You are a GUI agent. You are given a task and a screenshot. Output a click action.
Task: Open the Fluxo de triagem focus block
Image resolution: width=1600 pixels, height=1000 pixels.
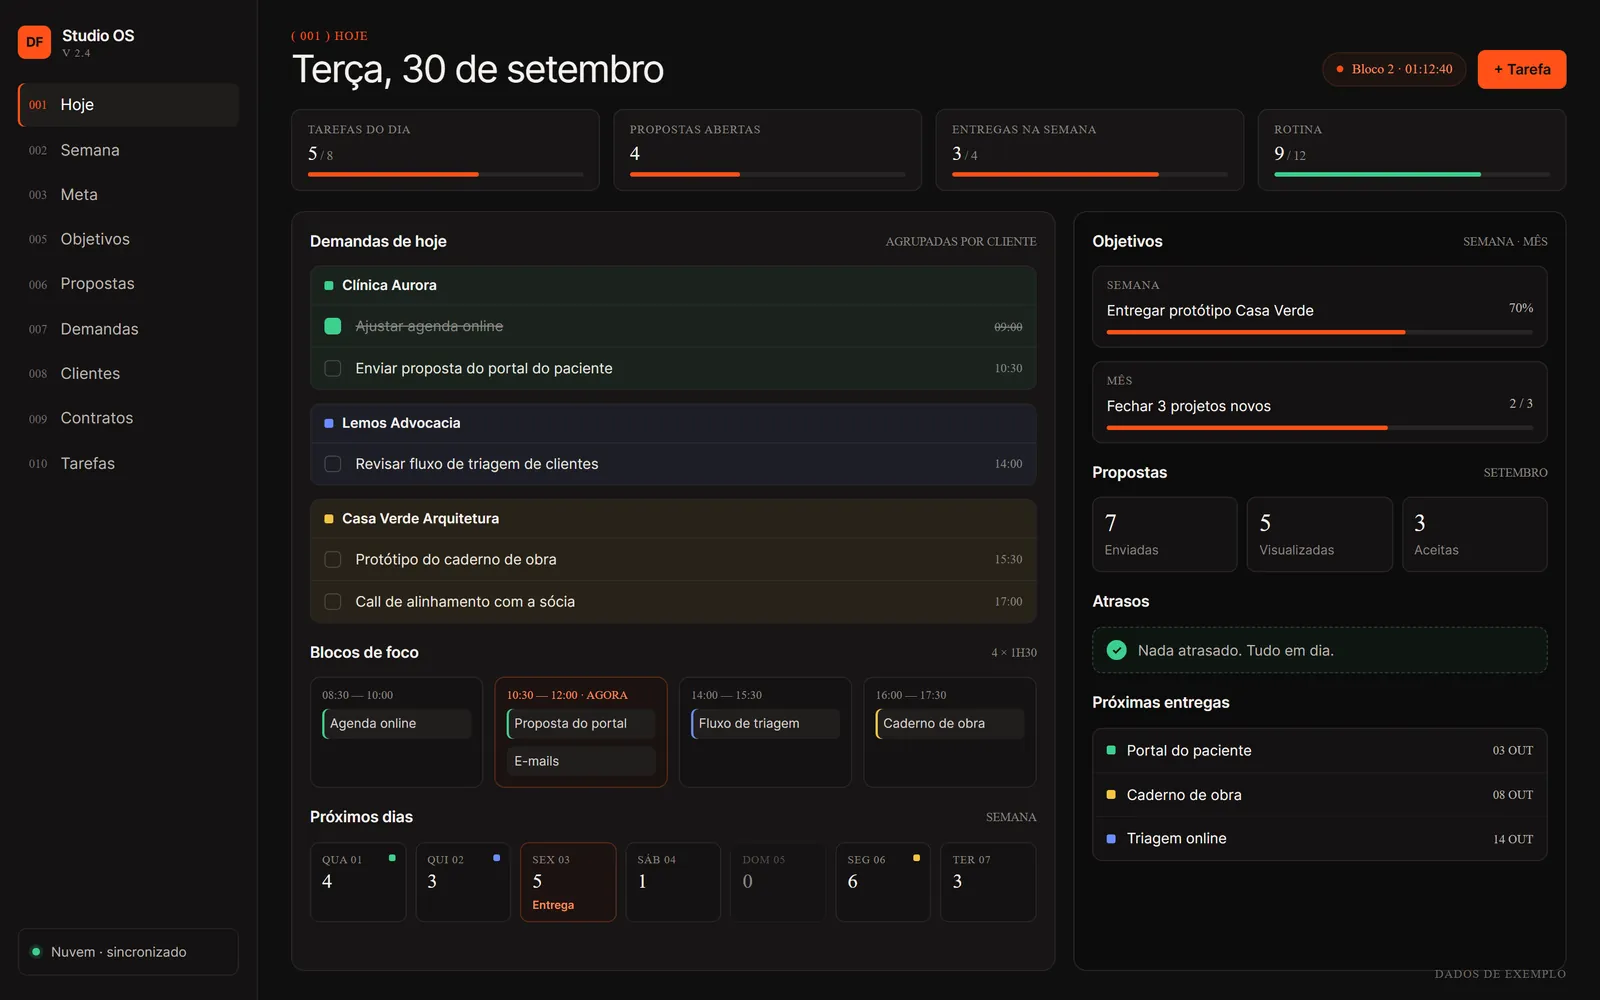point(765,723)
